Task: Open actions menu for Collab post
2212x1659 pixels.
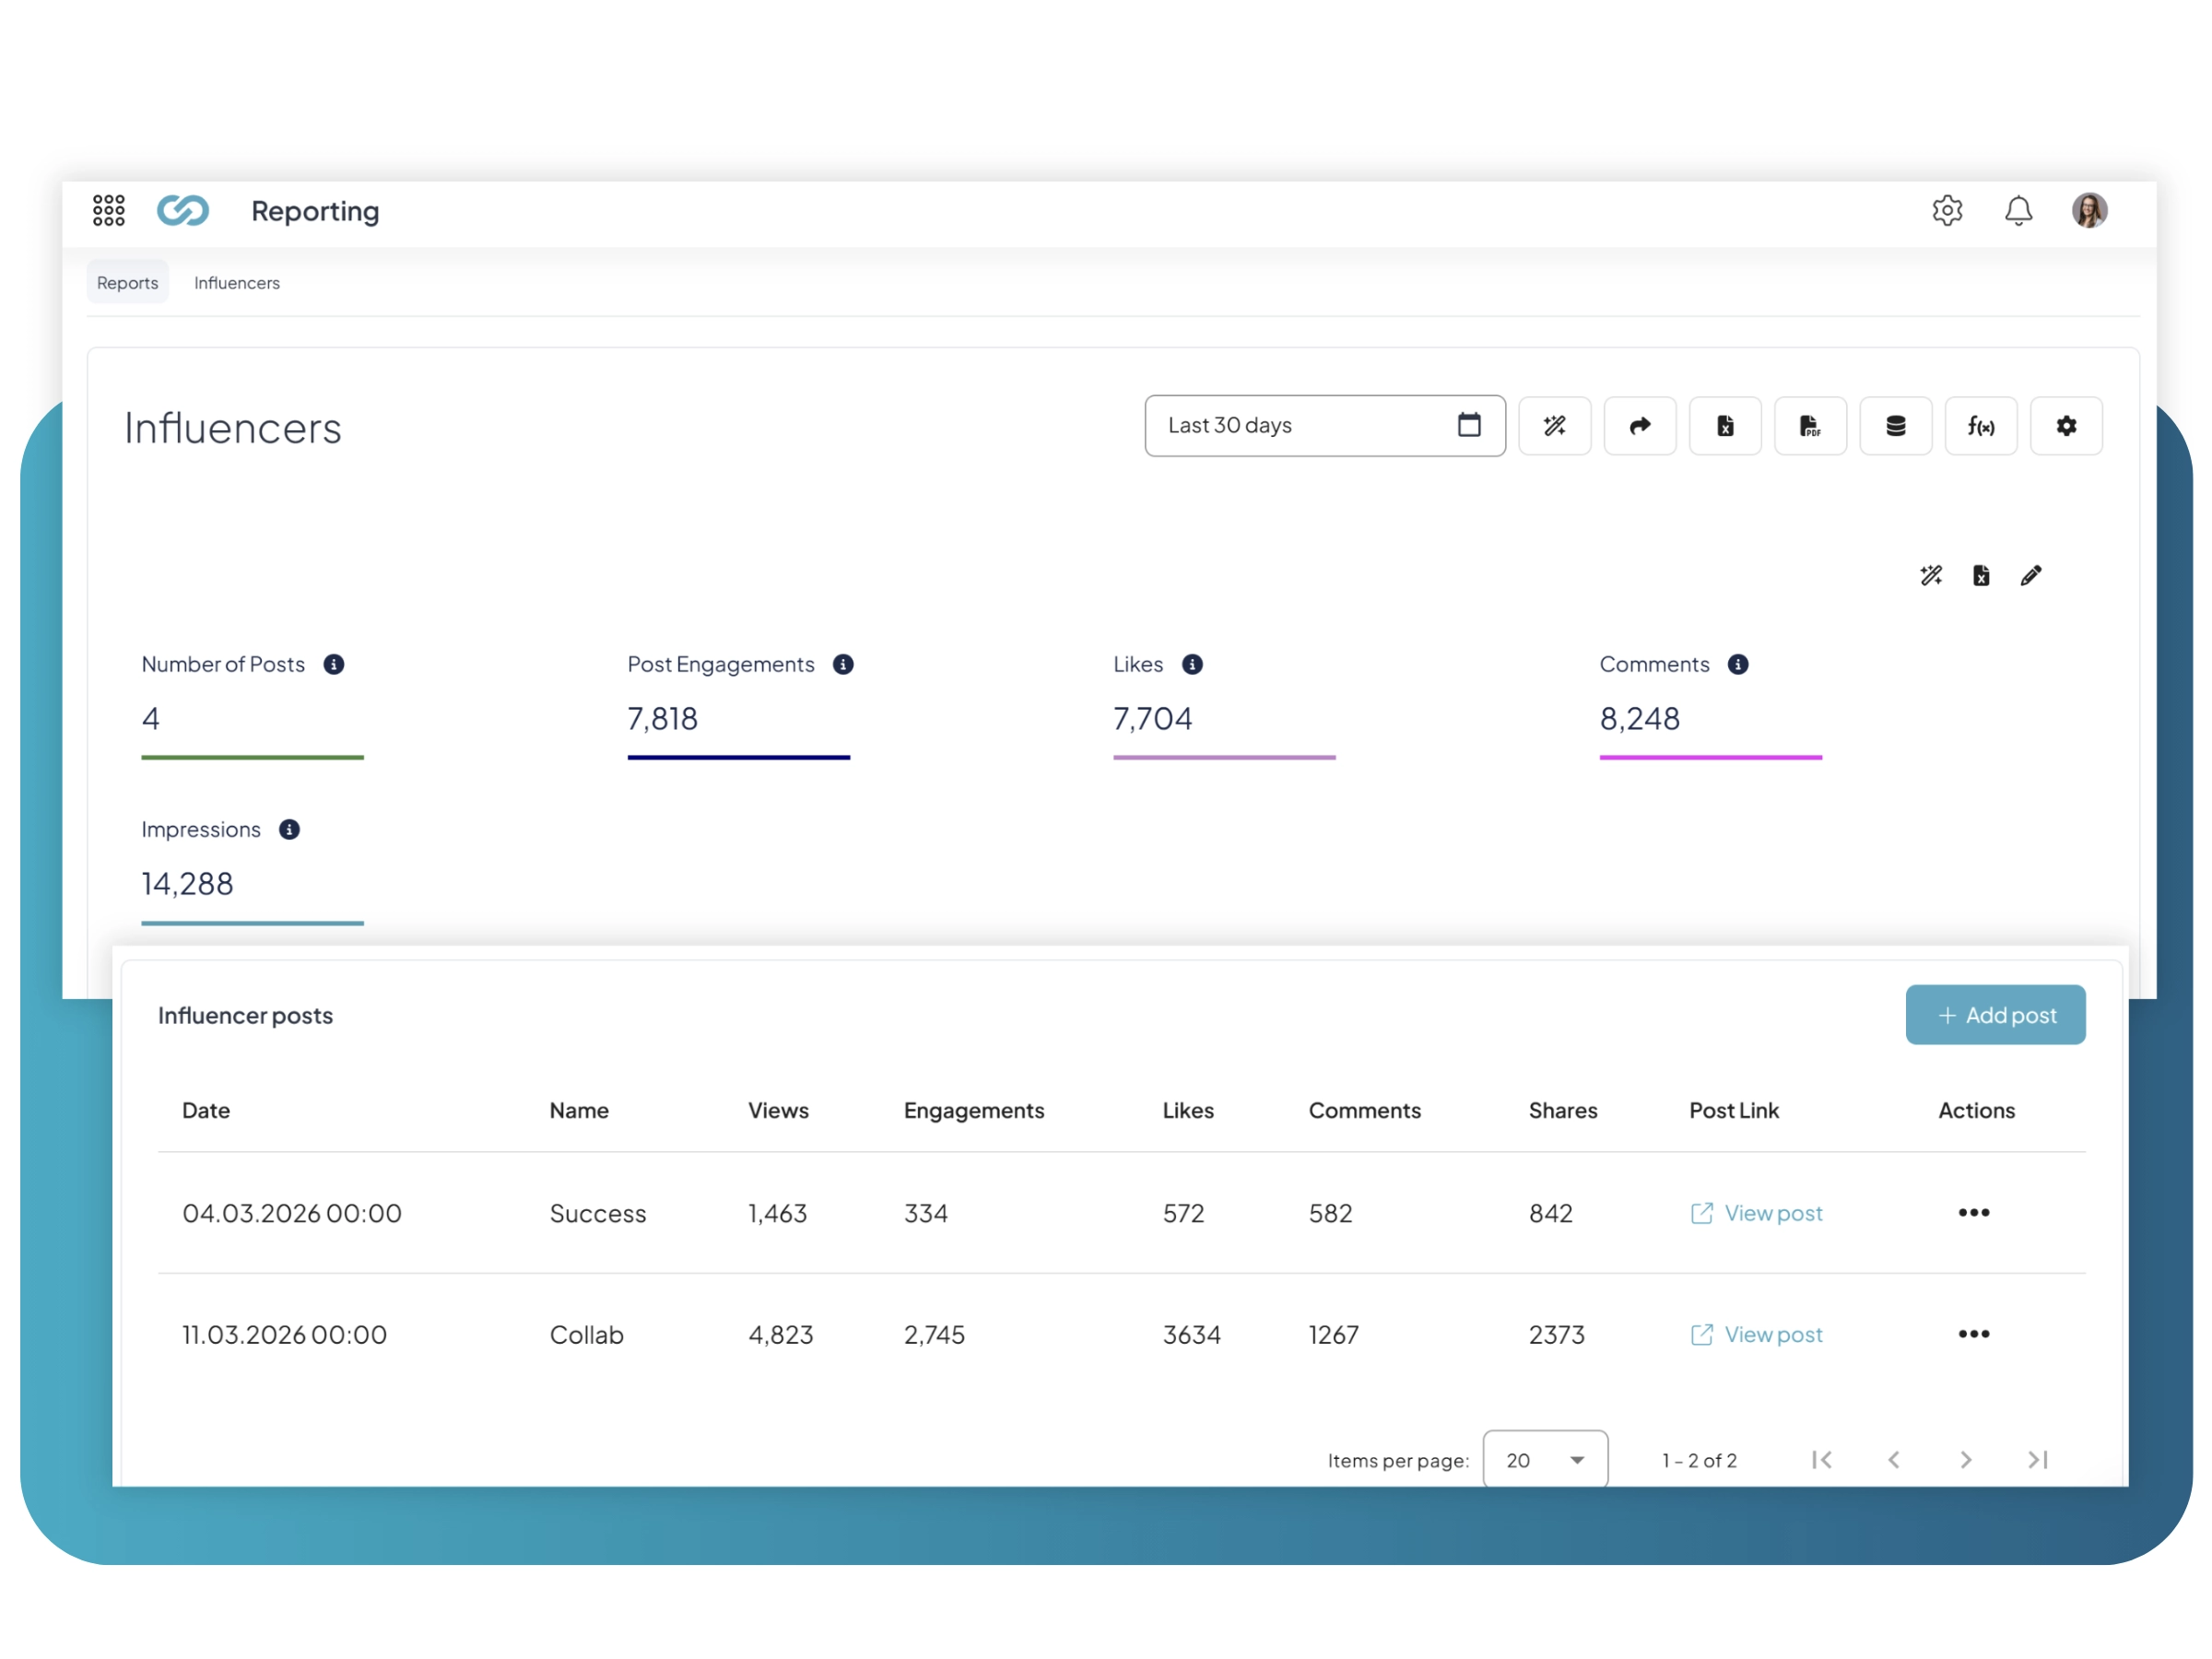Action: tap(1973, 1335)
